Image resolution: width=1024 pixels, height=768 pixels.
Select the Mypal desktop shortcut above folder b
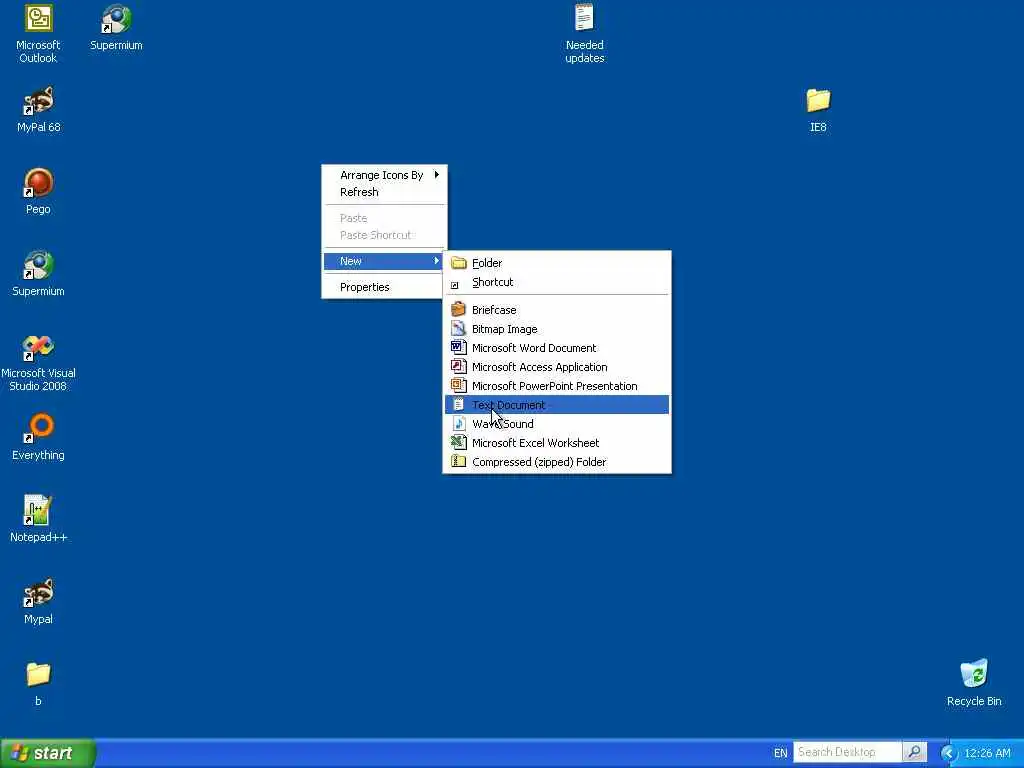38,601
